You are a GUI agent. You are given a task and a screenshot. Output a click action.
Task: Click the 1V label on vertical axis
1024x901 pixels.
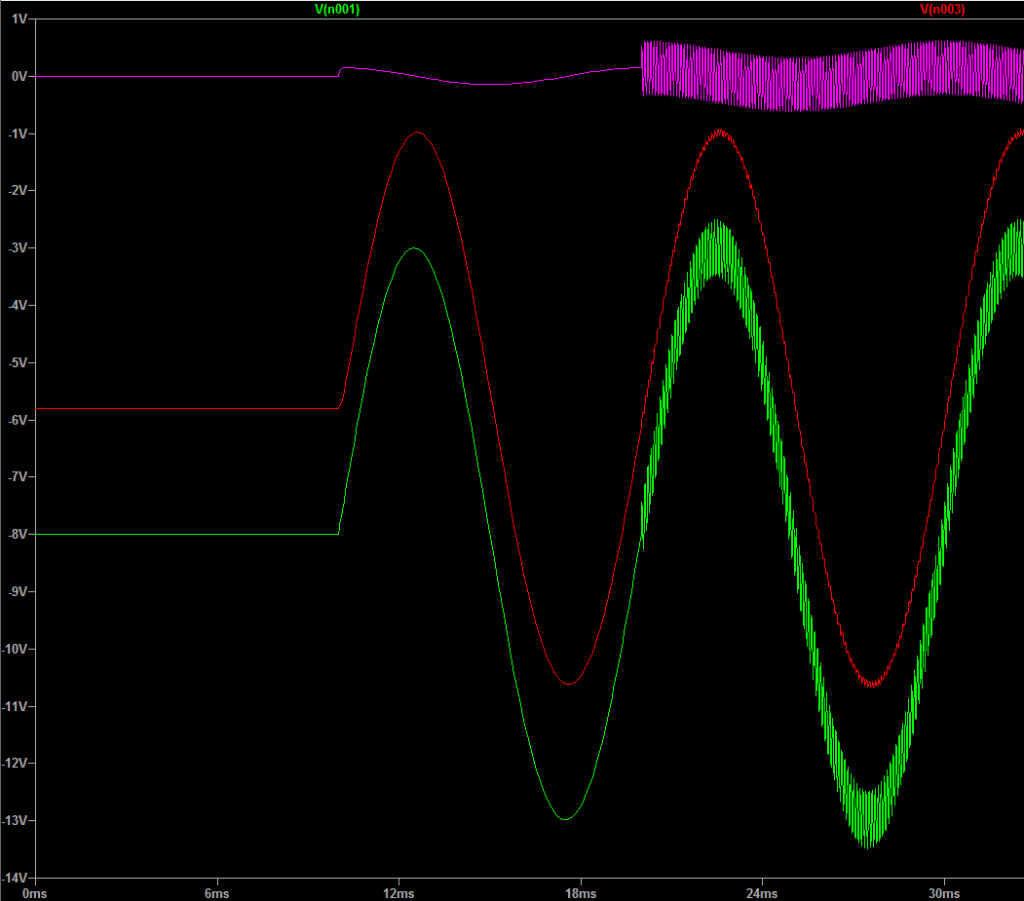(x=17, y=19)
